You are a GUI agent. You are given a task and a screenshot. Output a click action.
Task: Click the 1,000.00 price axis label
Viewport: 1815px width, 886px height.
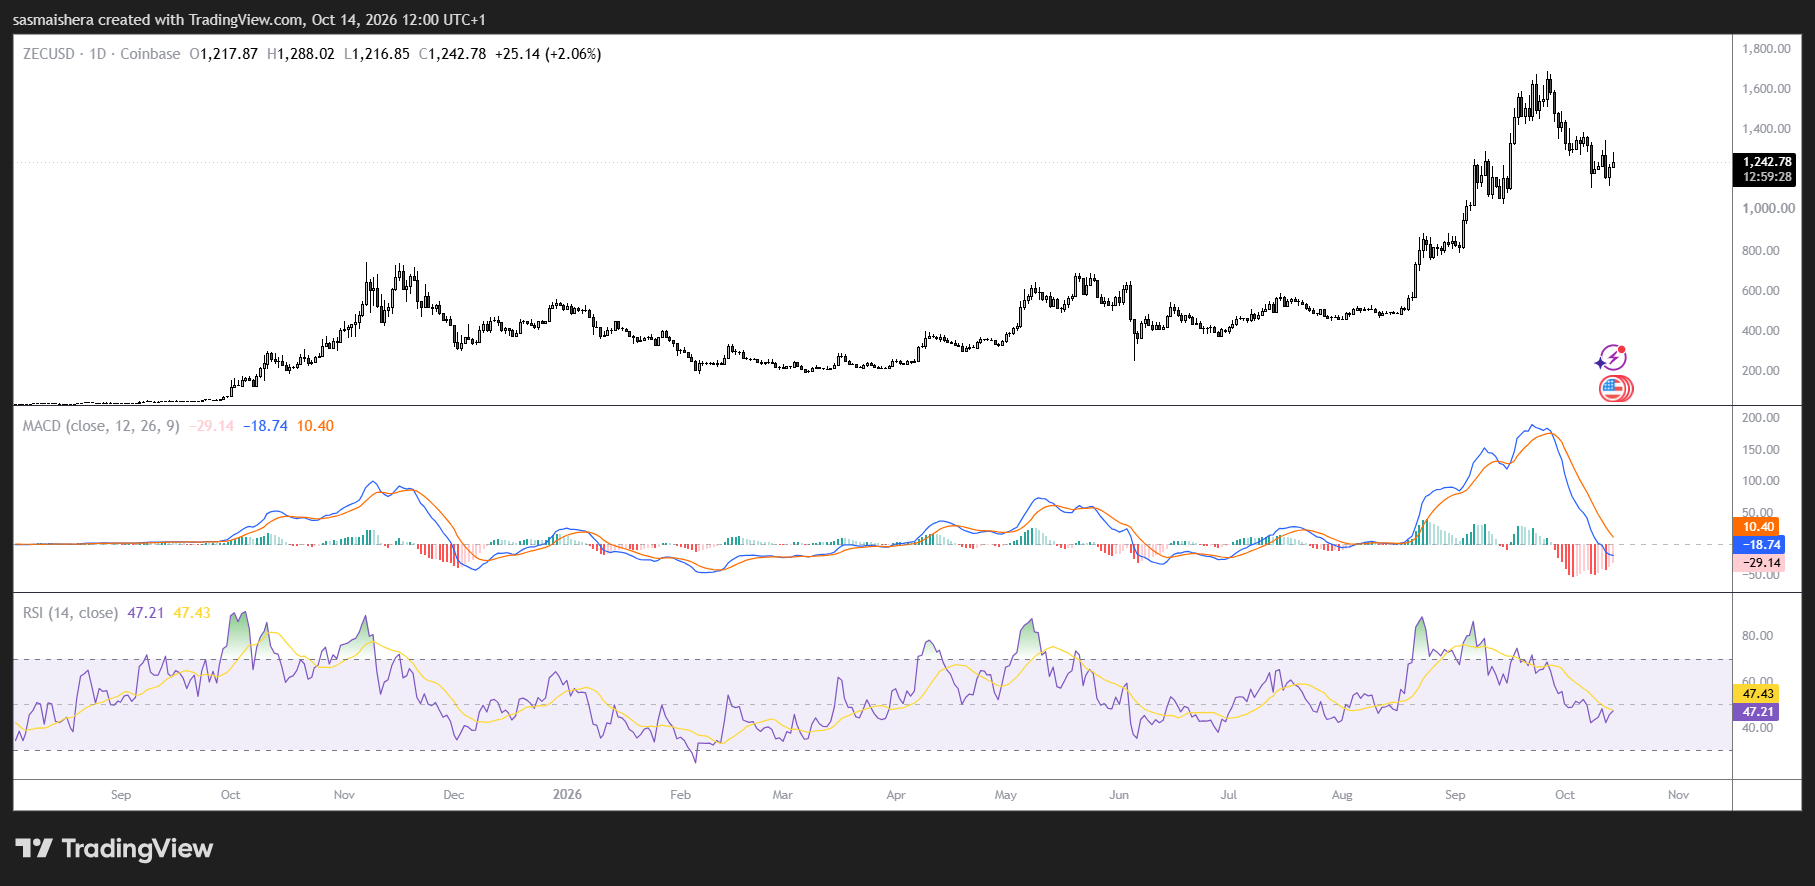(x=1768, y=209)
